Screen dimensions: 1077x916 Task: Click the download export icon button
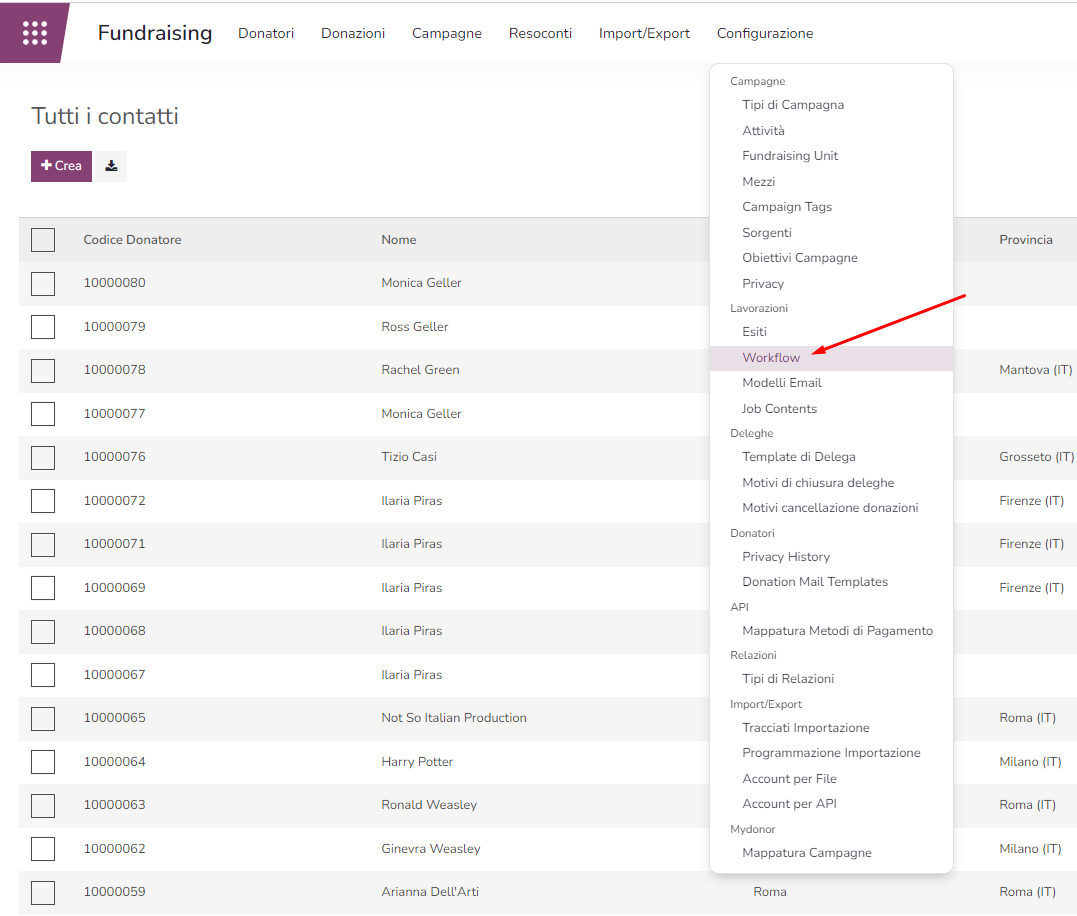point(111,166)
